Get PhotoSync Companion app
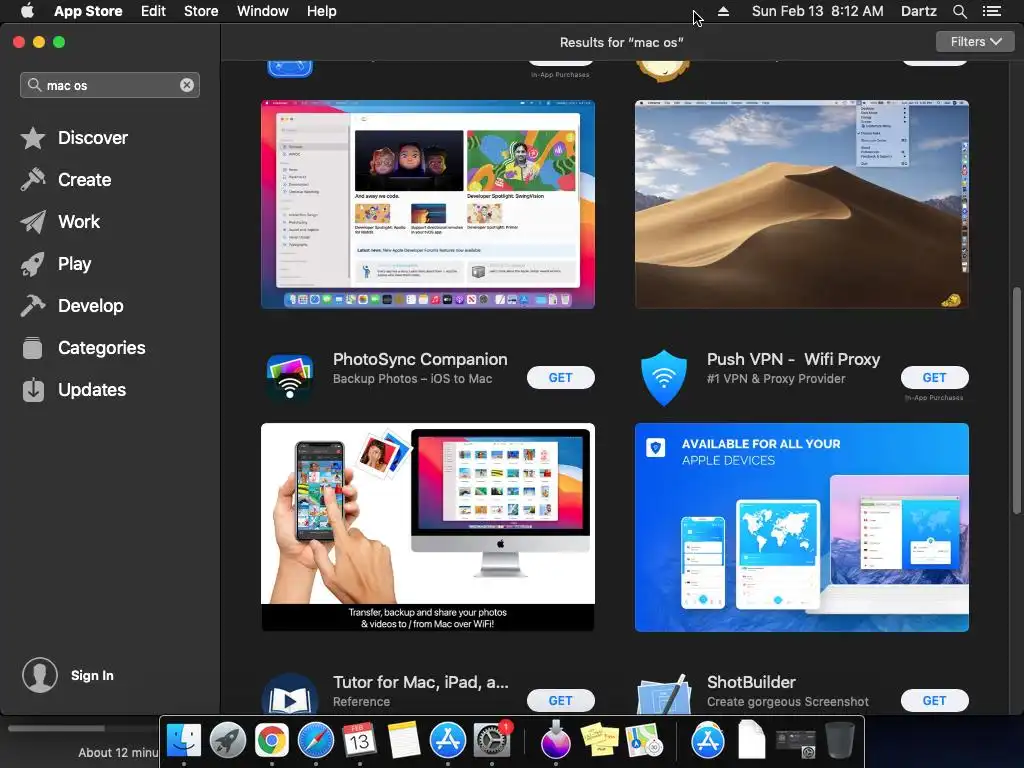 coord(560,377)
